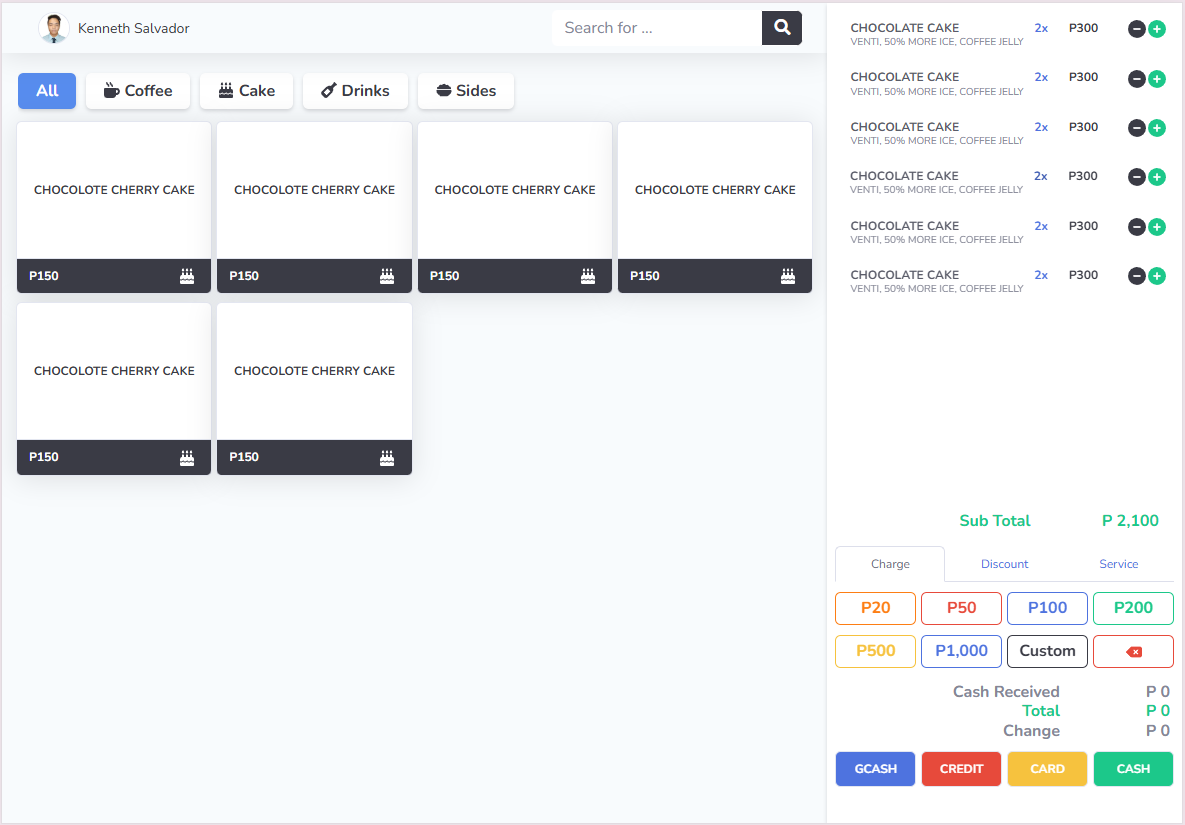Decrease quantity of the first Chocolate Cake

pos(1137,29)
